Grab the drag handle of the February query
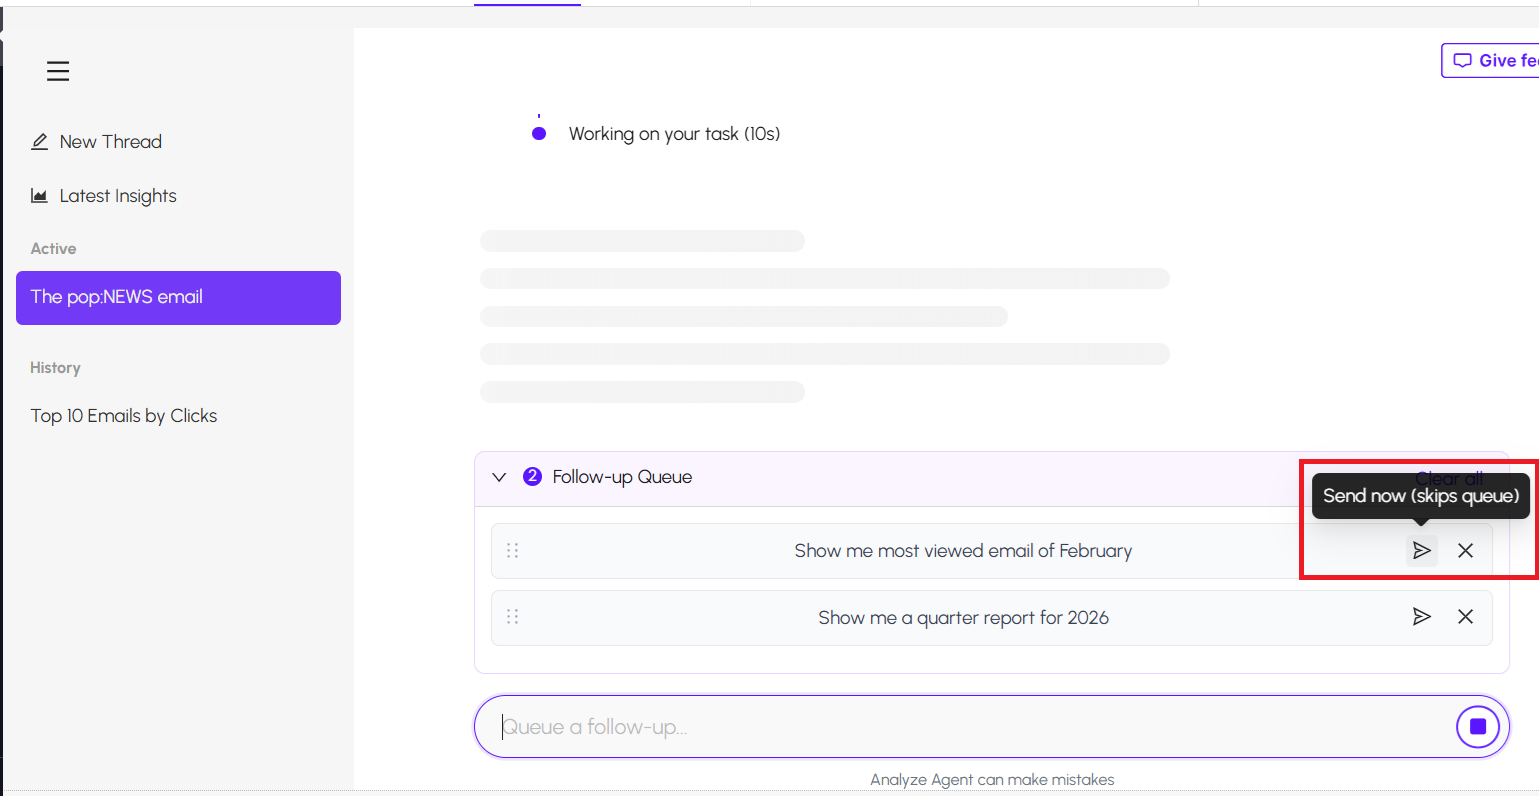The image size is (1539, 796). [x=513, y=551]
